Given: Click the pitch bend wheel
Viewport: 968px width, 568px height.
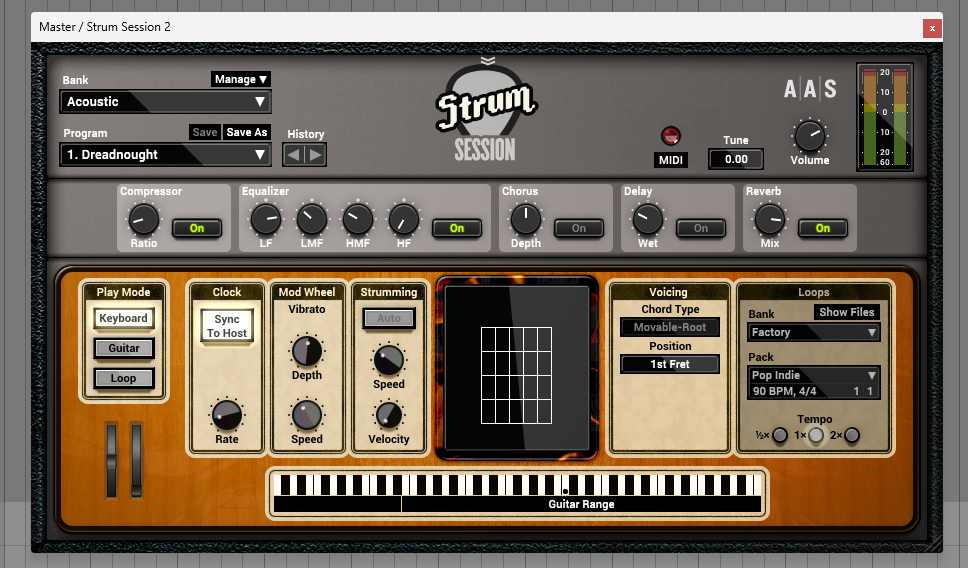Looking at the screenshot, I should point(112,460).
